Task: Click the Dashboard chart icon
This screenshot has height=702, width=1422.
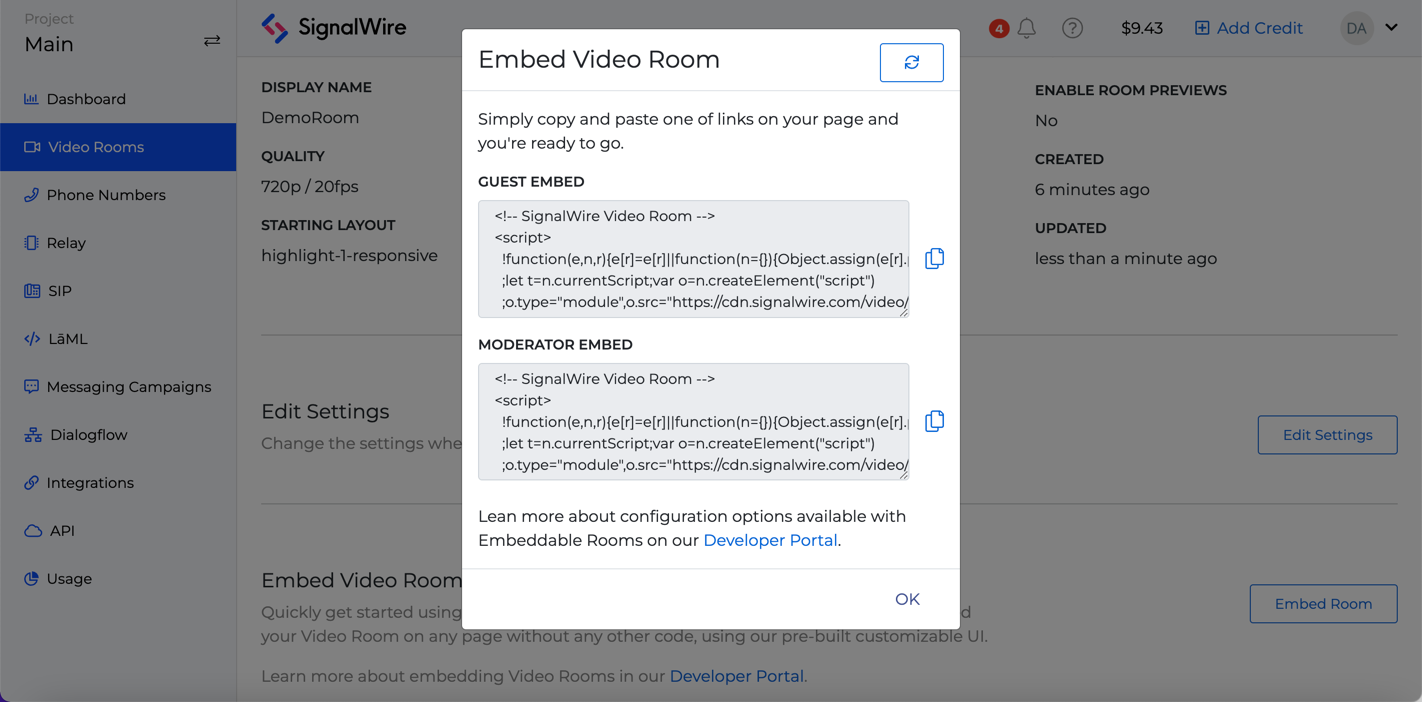Action: pyautogui.click(x=31, y=99)
